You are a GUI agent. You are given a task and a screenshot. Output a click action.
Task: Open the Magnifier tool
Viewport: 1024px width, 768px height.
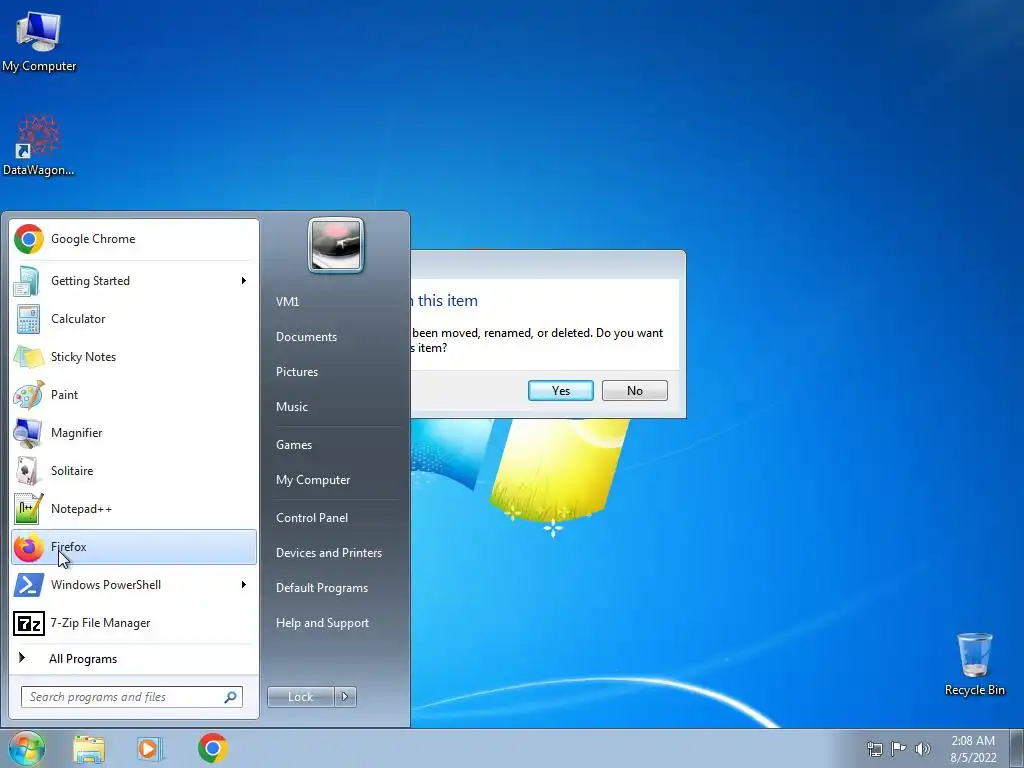pyautogui.click(x=134, y=432)
